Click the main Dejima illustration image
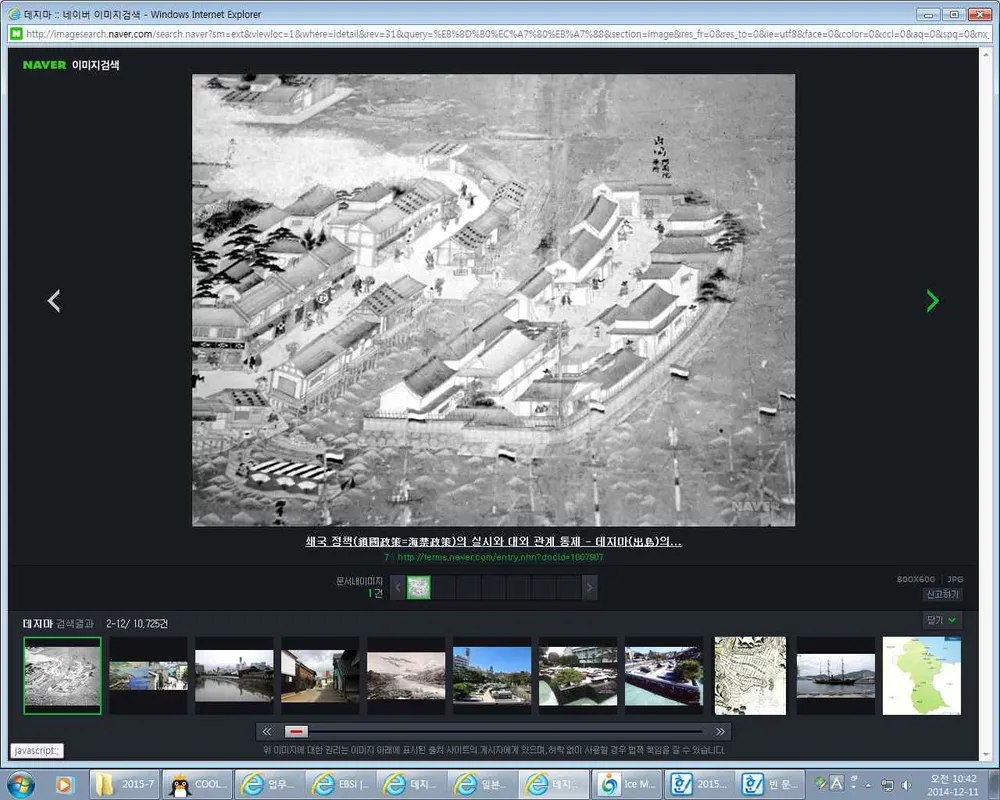The image size is (1000, 800). point(494,300)
